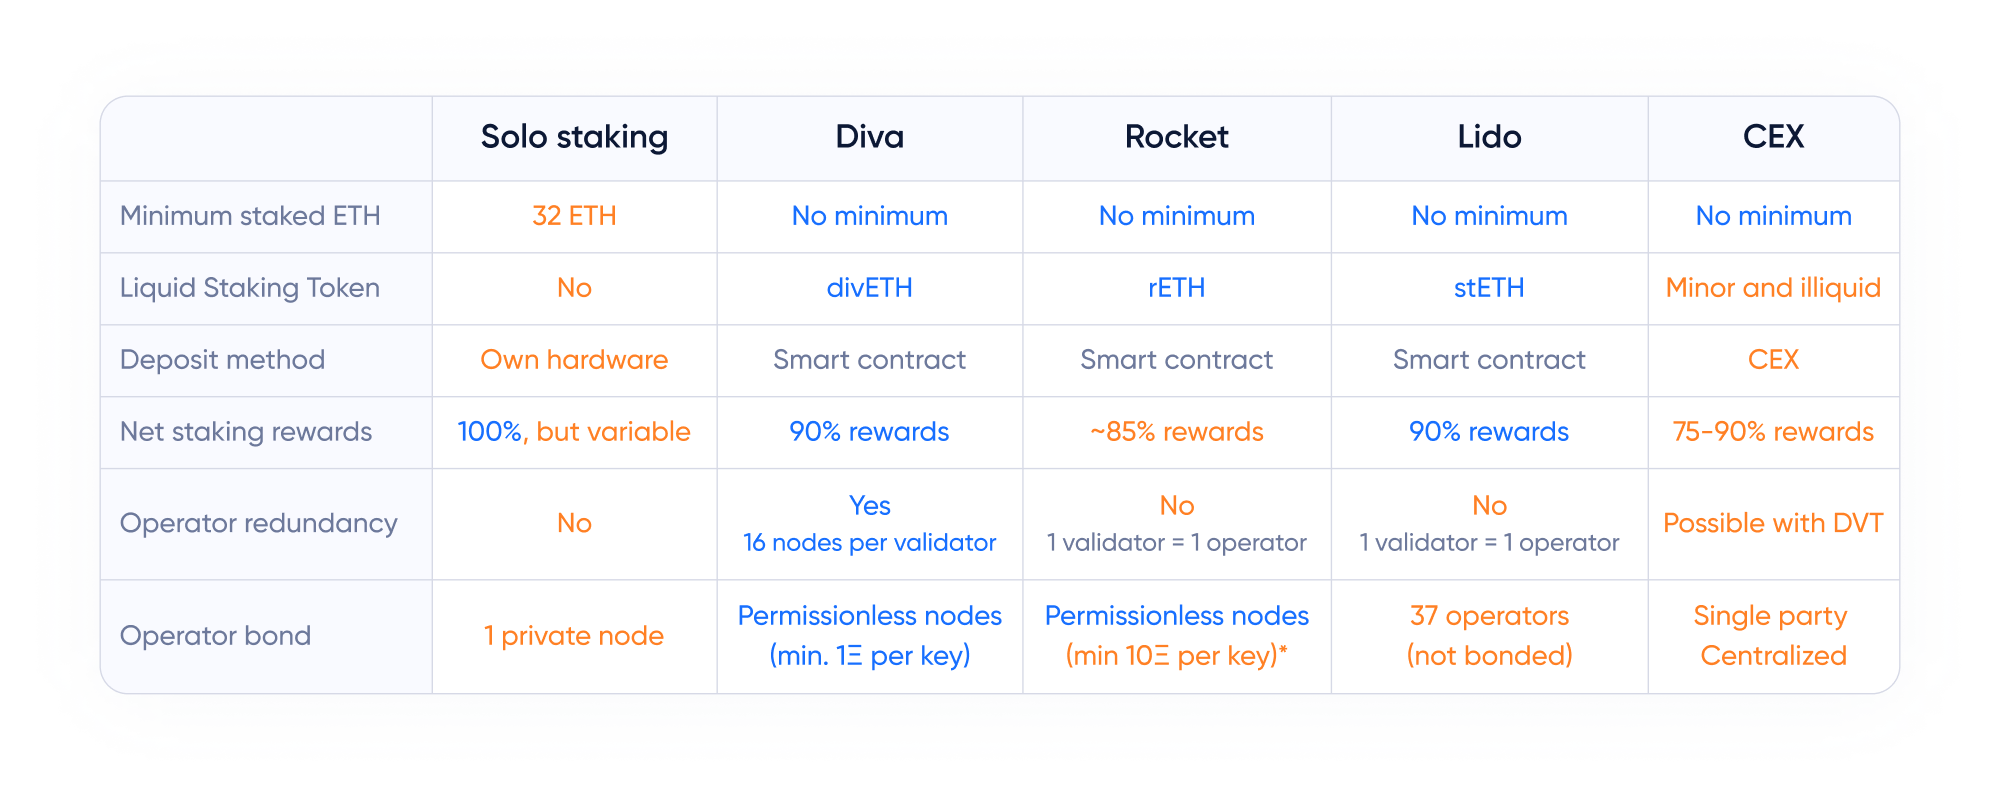The height and width of the screenshot is (789, 2000).
Task: Select the Net staking rewards row label
Action: [x=246, y=432]
